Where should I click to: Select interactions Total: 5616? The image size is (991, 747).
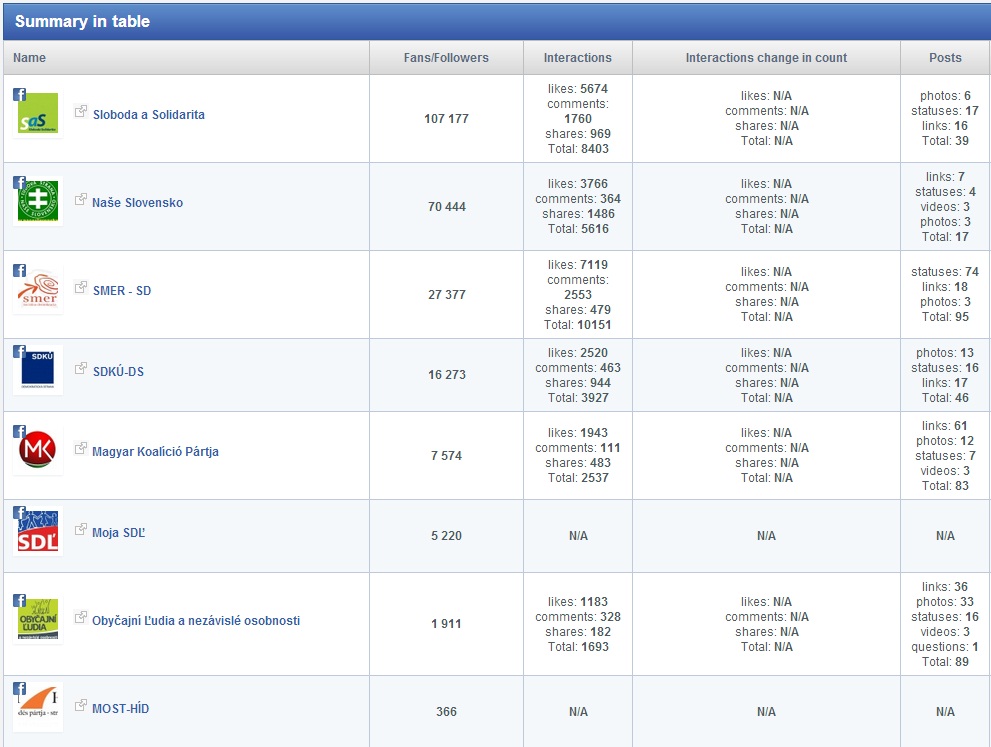pyautogui.click(x=578, y=229)
